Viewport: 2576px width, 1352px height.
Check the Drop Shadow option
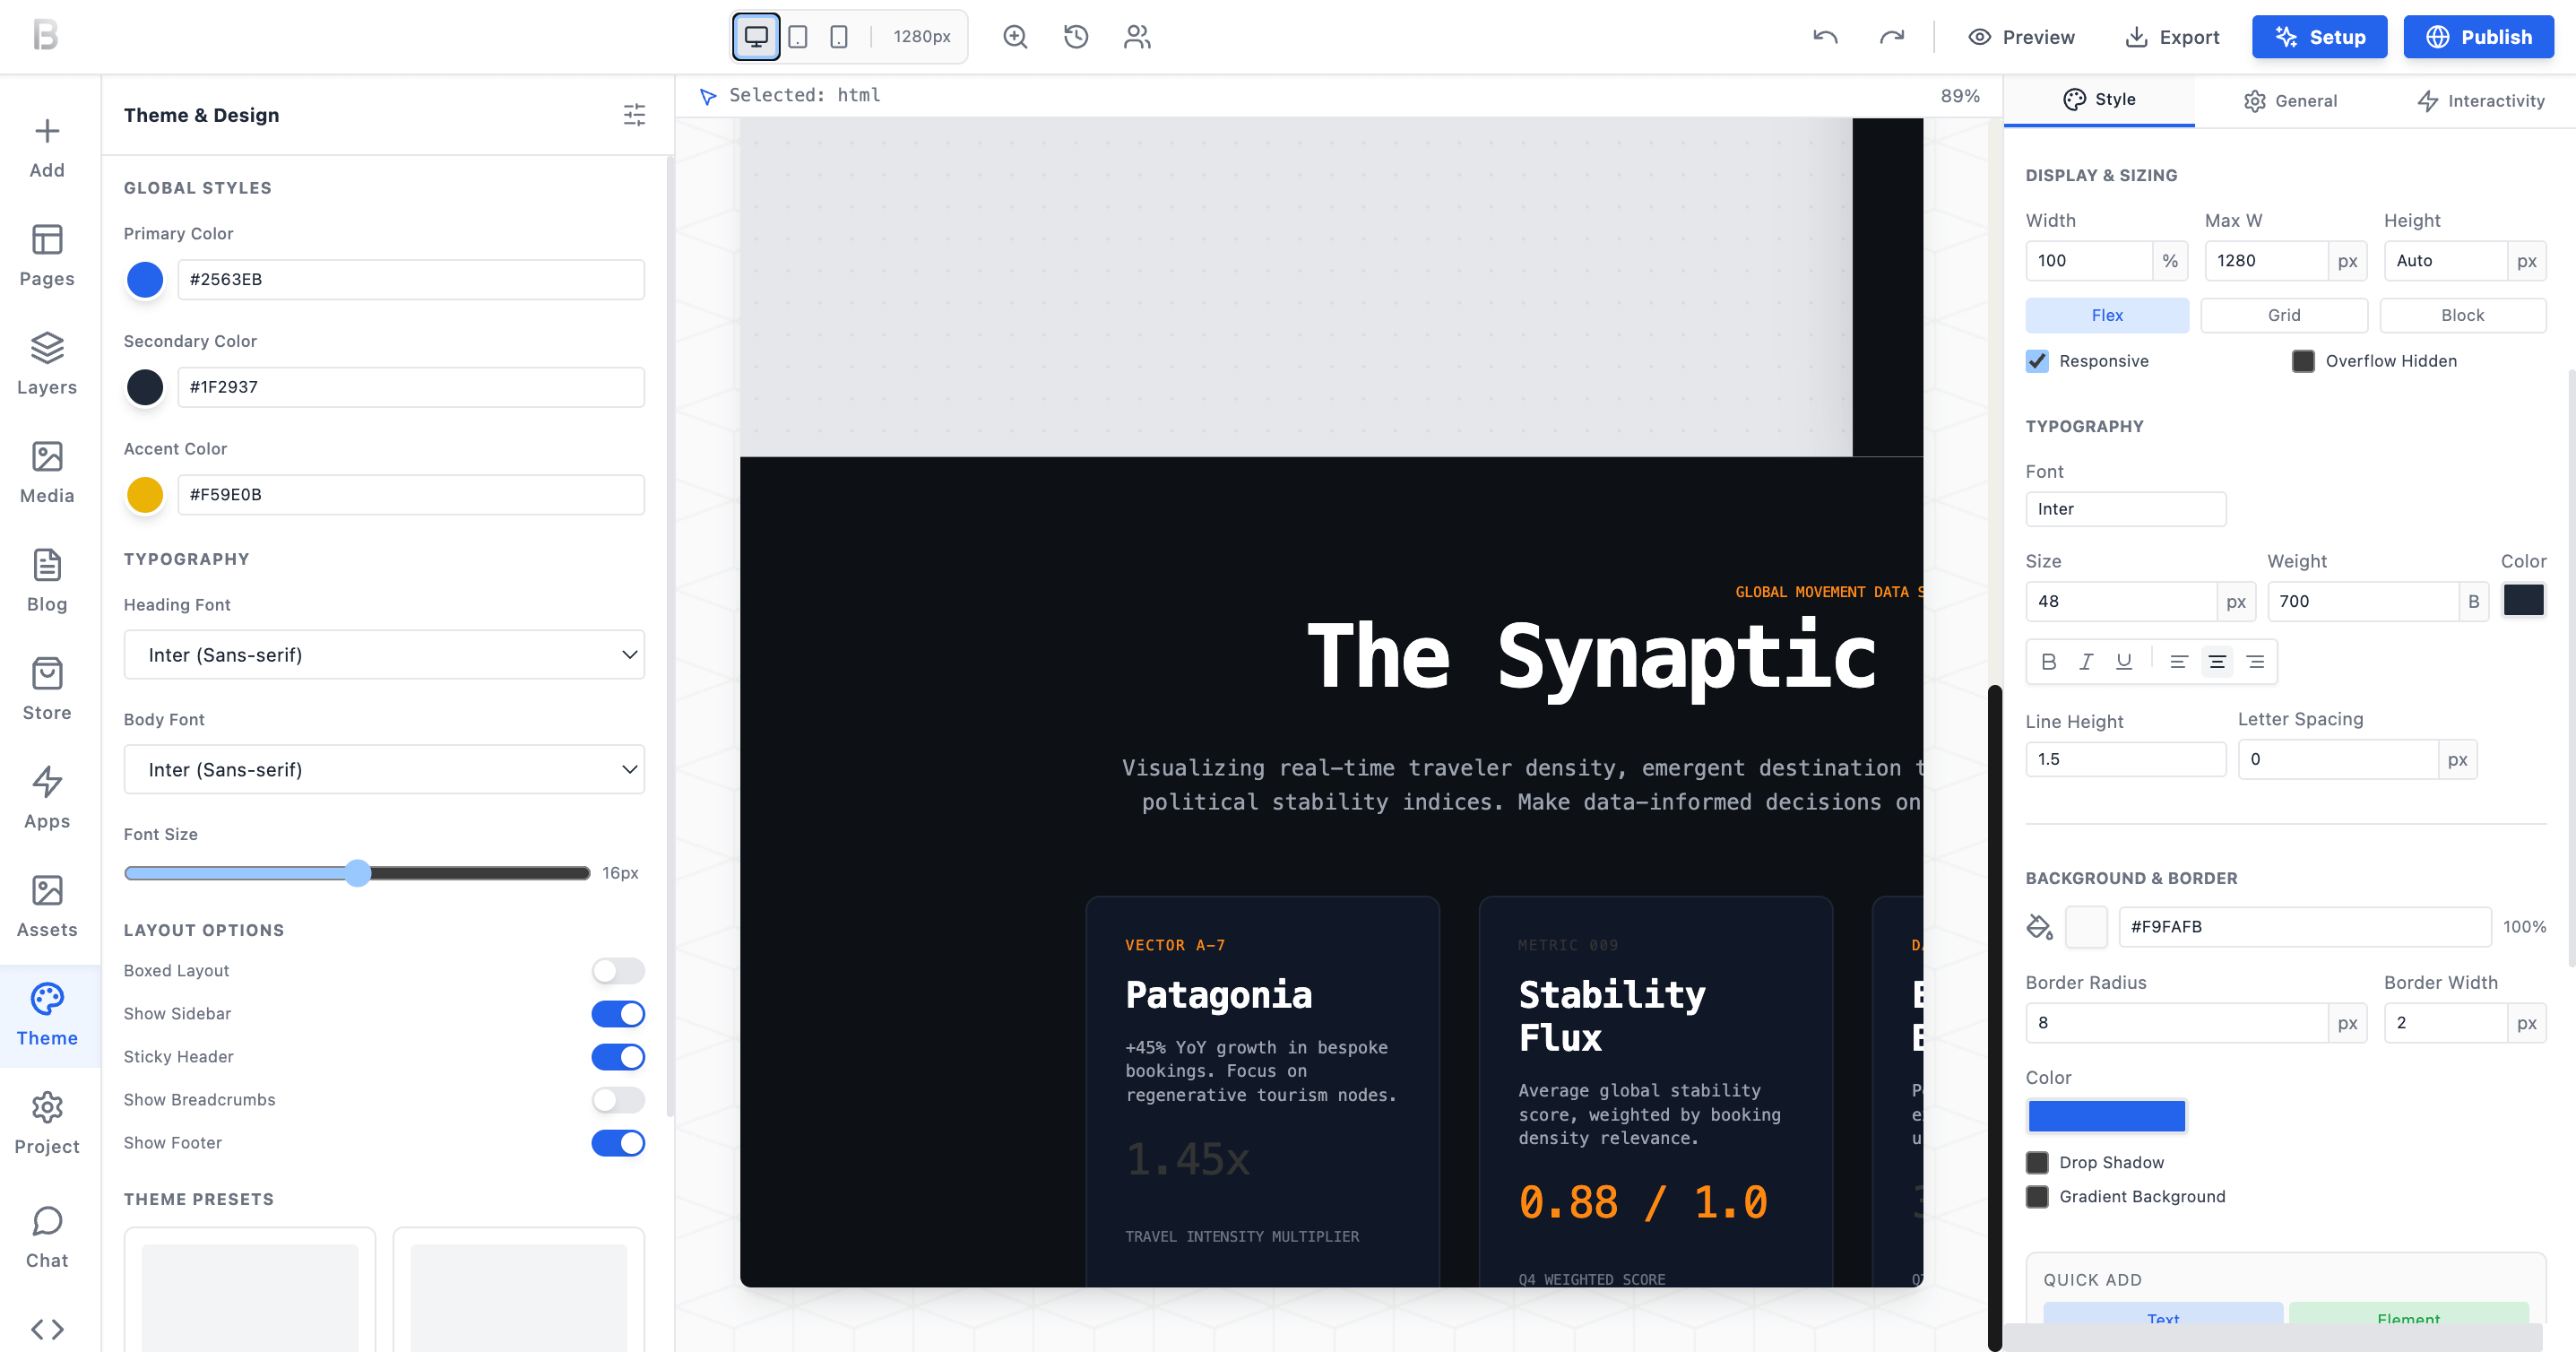point(2037,1162)
